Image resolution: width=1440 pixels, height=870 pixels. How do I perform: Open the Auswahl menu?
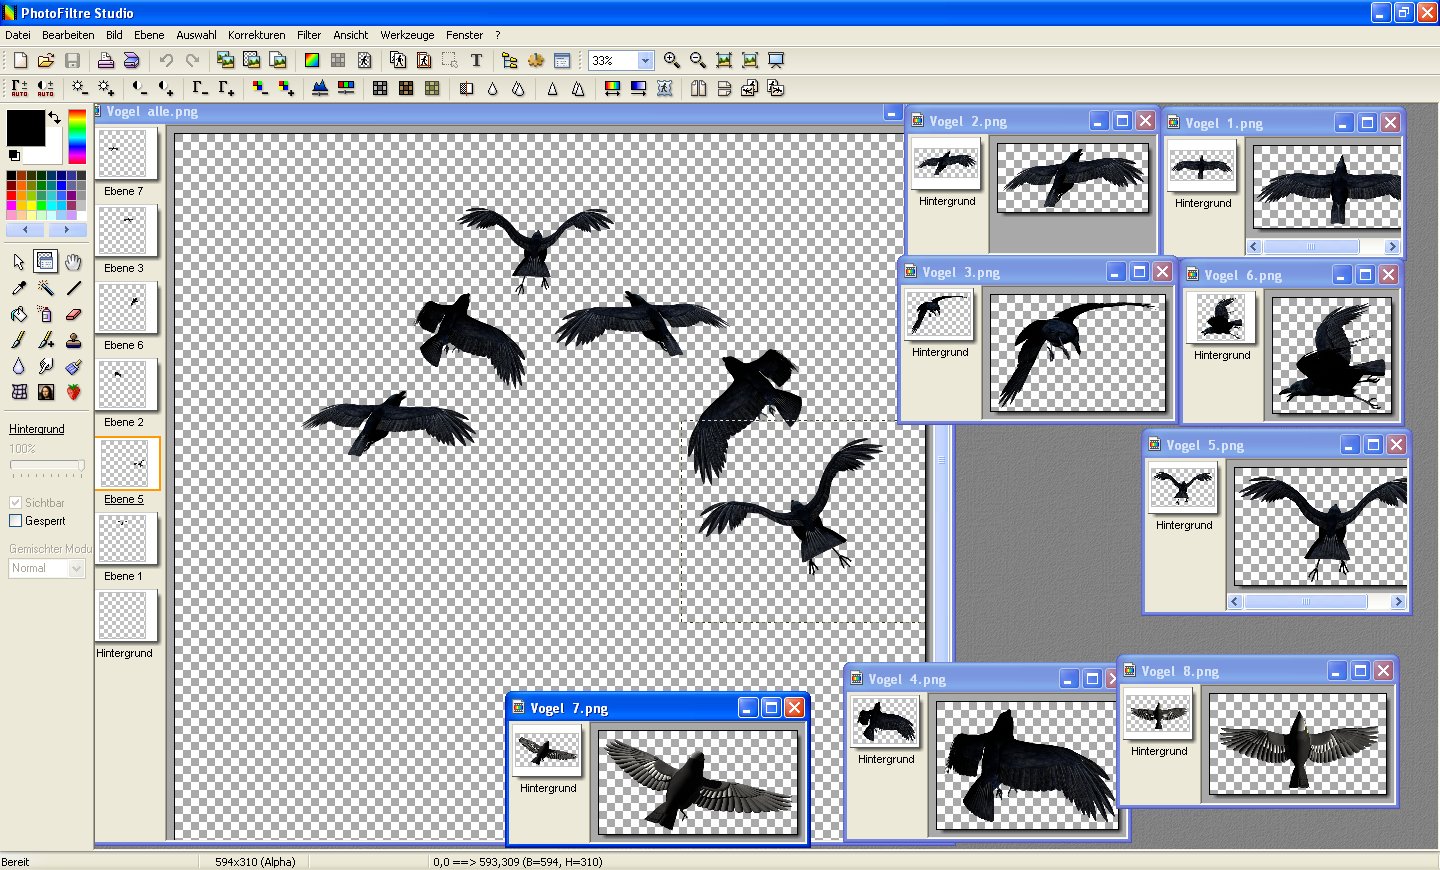click(196, 35)
